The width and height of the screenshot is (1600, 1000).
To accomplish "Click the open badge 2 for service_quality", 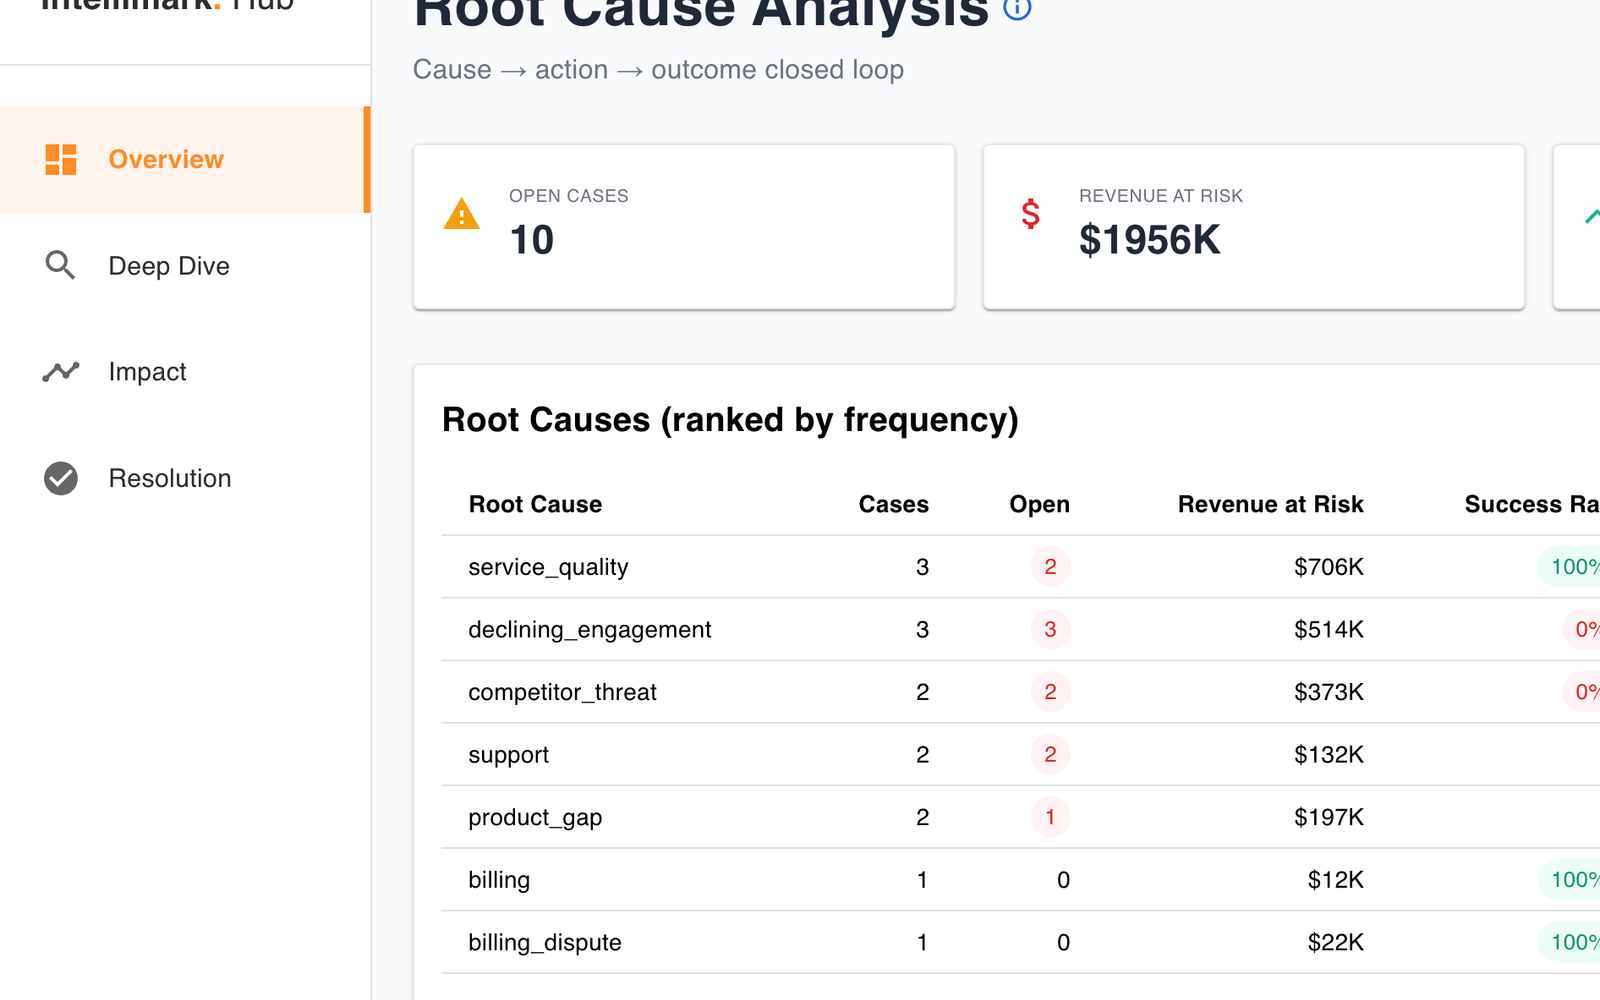I will click(x=1050, y=567).
